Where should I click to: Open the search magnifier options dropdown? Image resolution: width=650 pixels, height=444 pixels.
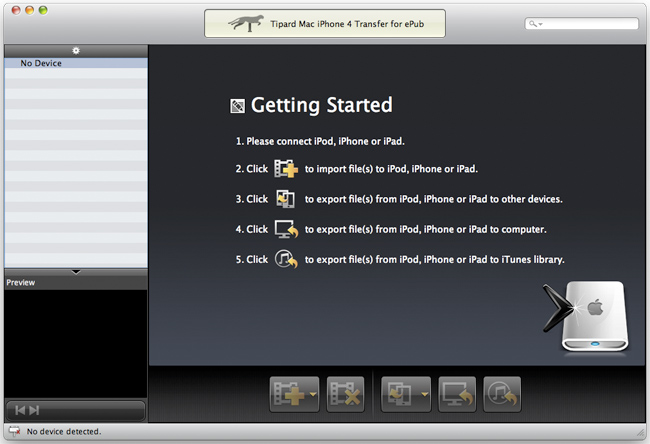535,24
